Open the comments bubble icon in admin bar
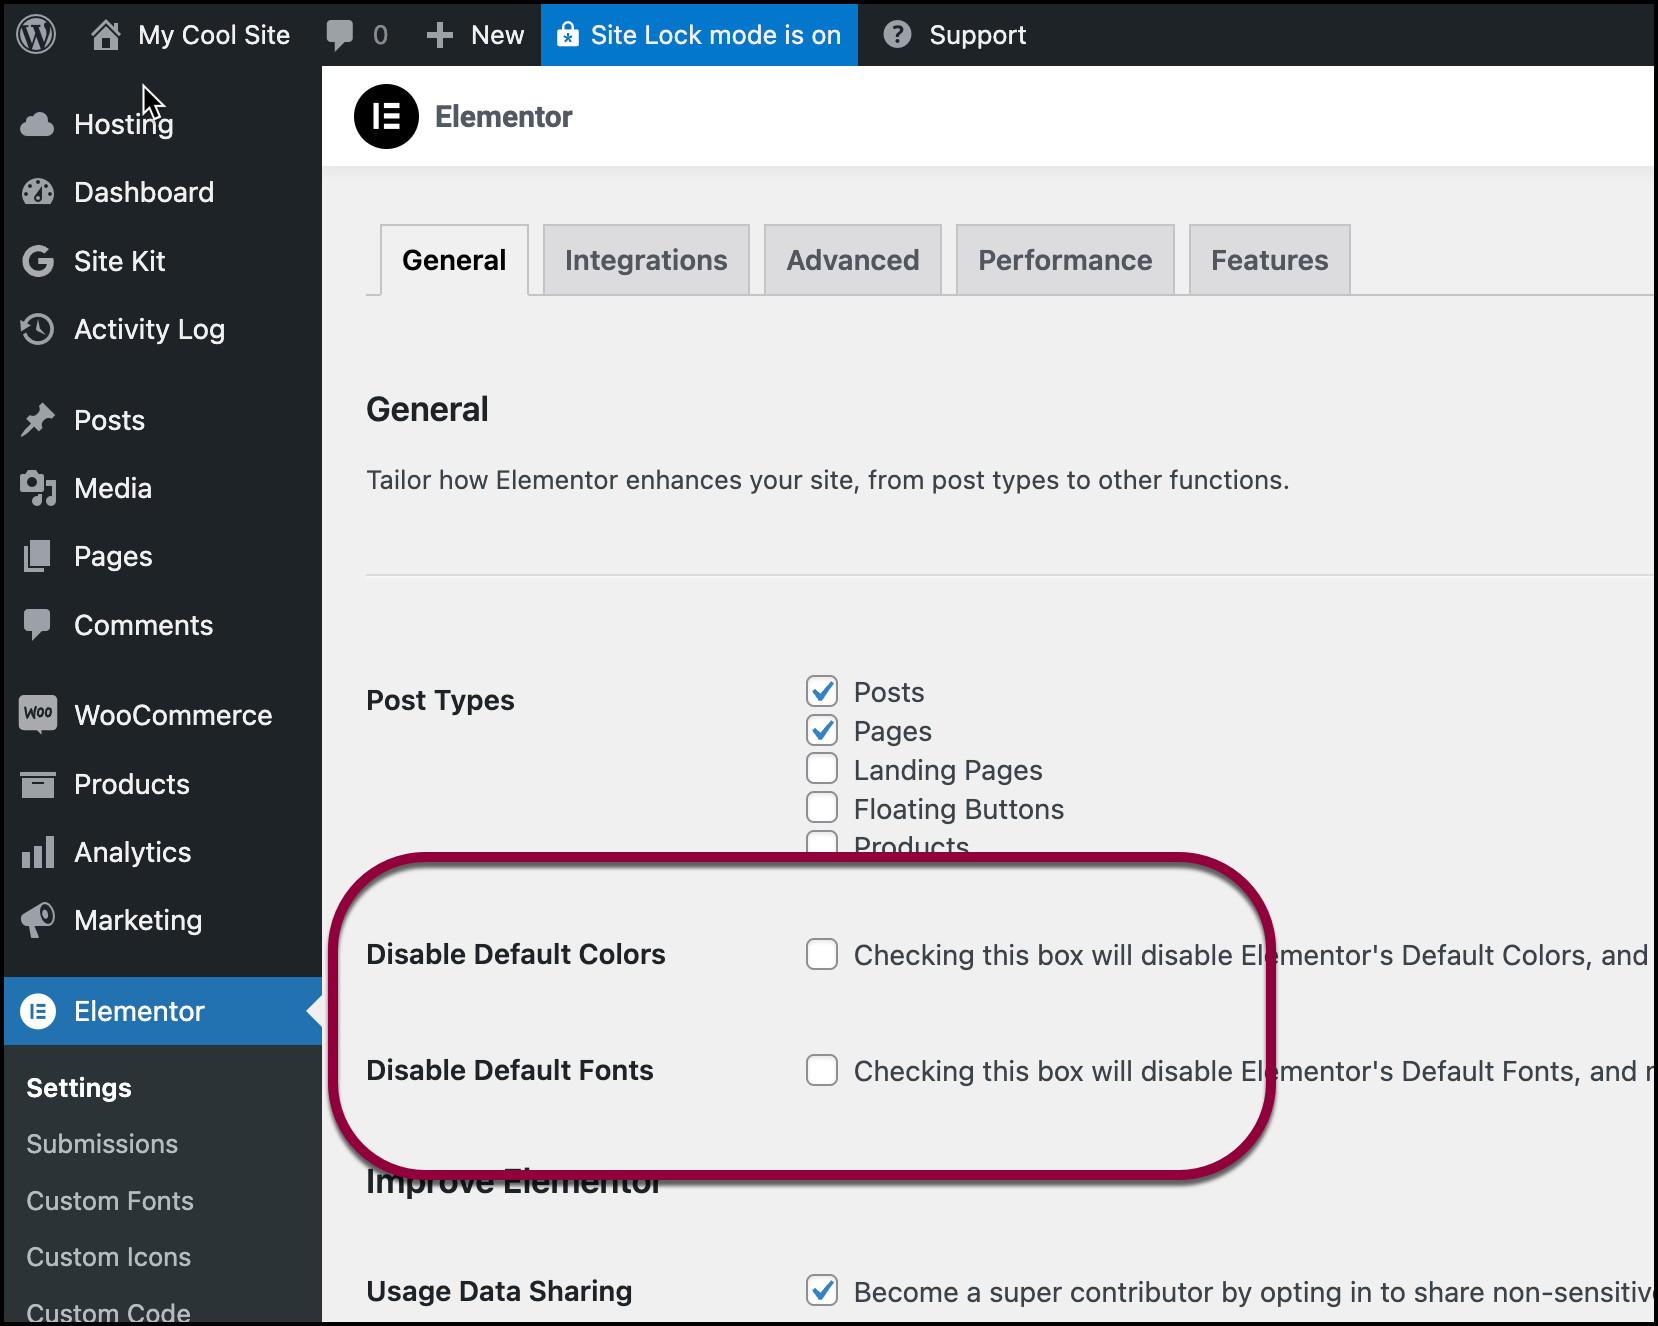The image size is (1658, 1326). click(340, 35)
